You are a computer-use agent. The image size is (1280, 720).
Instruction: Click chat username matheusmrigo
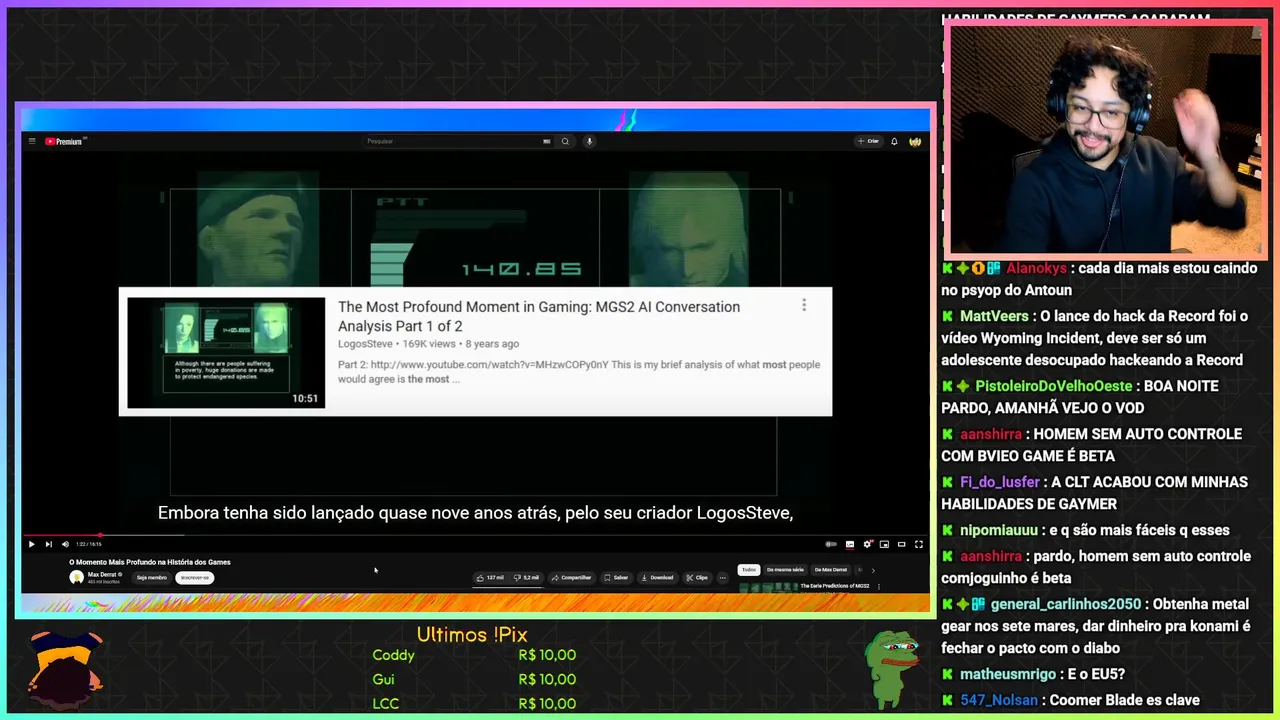(x=1007, y=674)
